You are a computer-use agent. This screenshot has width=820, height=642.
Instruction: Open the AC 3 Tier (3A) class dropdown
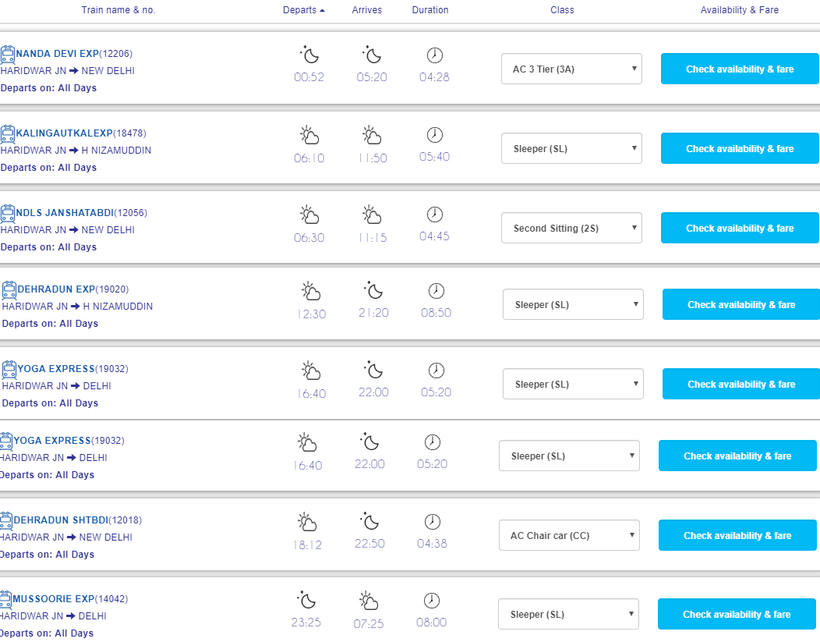[x=571, y=69]
